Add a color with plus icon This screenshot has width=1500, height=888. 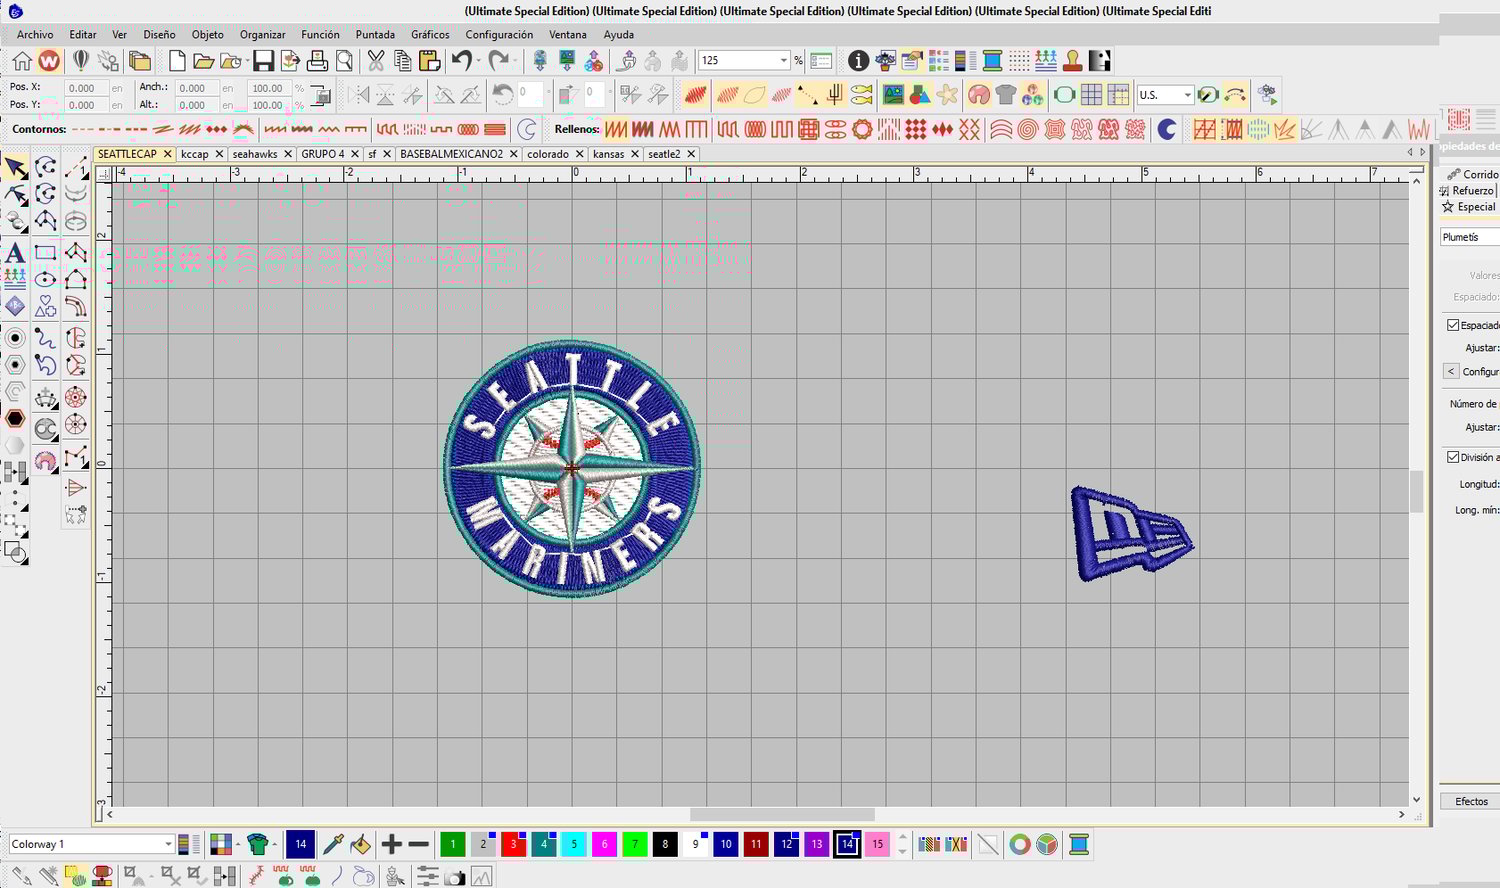pyautogui.click(x=391, y=844)
